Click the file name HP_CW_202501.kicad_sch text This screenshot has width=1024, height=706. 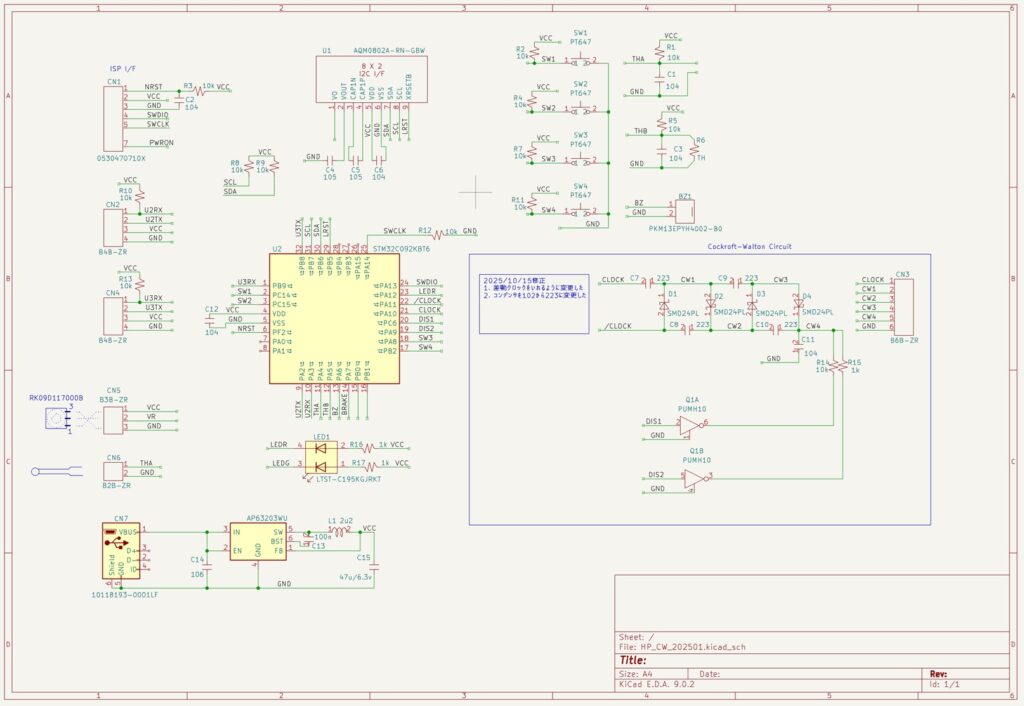point(690,647)
